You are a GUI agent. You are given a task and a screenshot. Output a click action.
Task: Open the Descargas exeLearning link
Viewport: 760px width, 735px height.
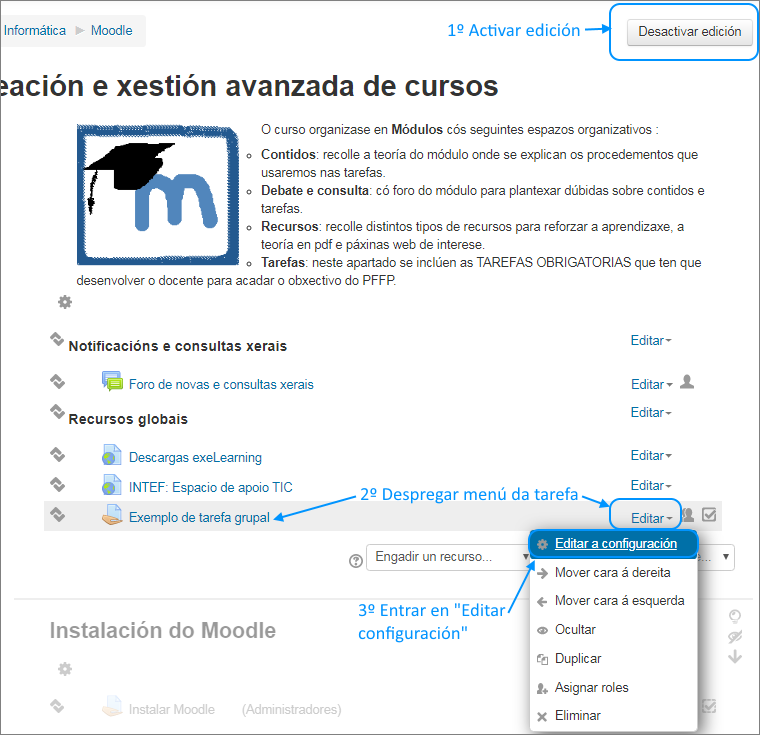tap(195, 458)
